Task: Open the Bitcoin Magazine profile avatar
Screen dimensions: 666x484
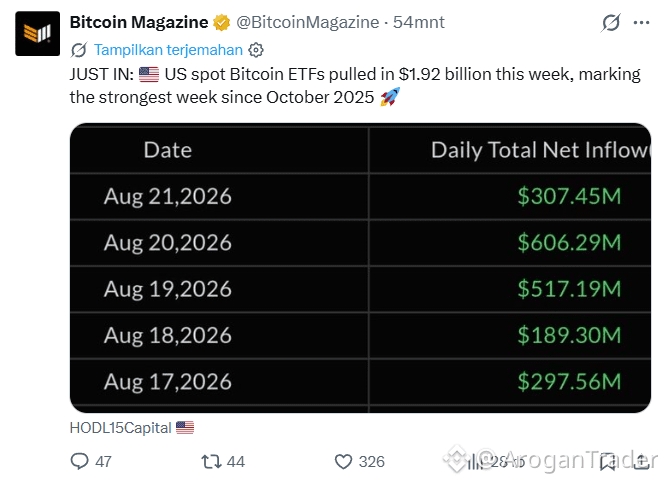Action: (37, 34)
